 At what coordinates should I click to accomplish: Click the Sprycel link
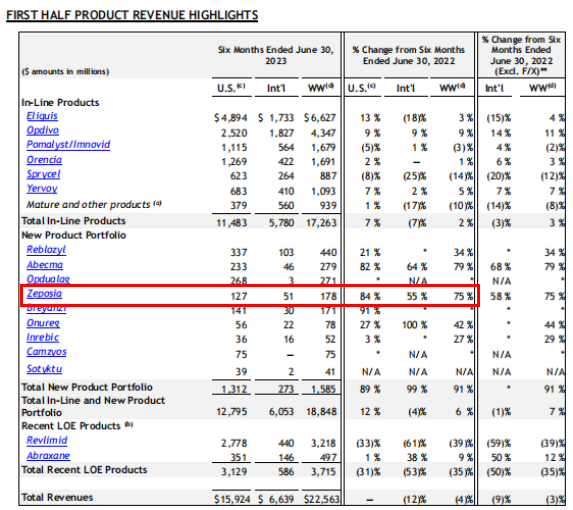click(x=43, y=174)
